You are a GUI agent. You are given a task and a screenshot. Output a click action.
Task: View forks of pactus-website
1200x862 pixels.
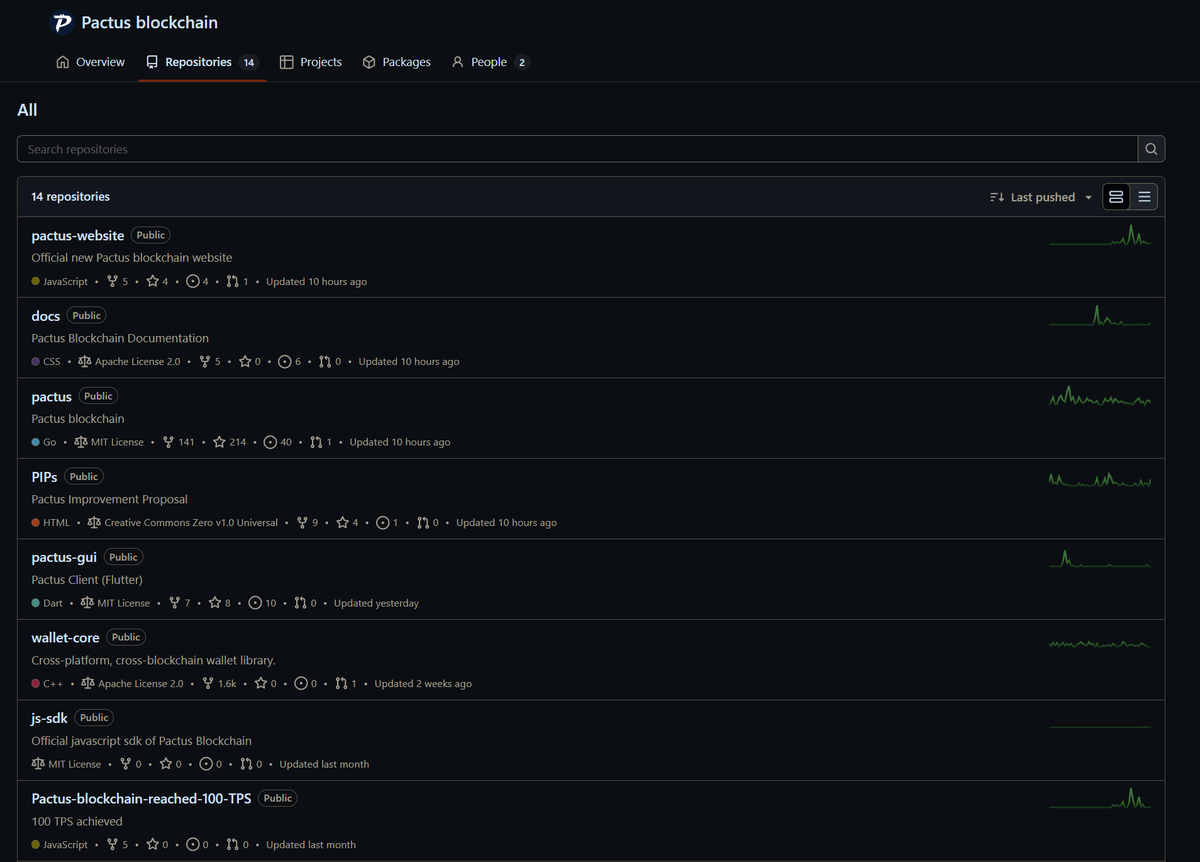(117, 282)
